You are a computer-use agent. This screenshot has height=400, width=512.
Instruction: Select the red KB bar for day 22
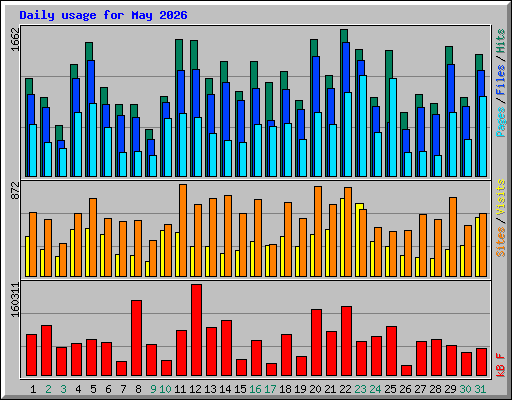click(x=346, y=341)
